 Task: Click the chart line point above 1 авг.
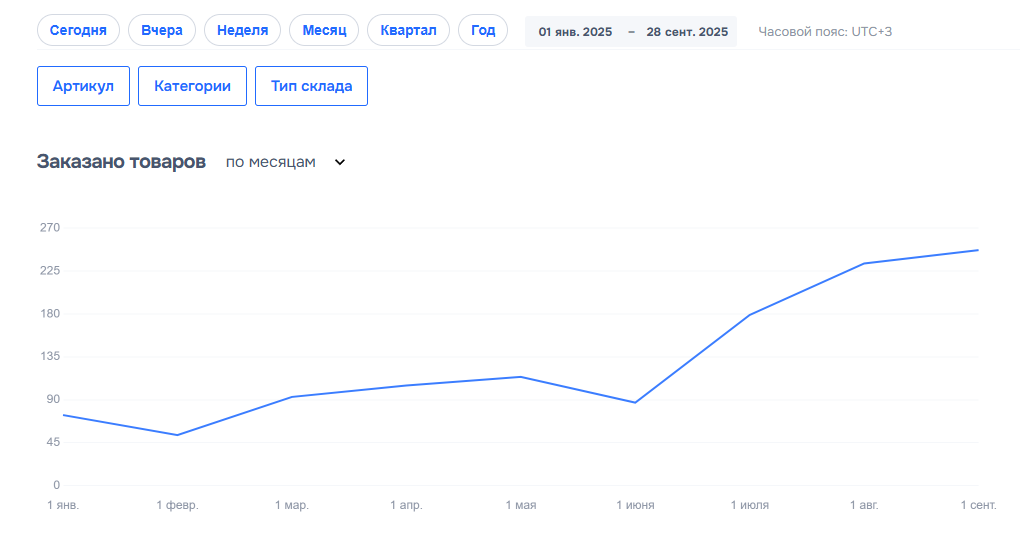pos(864,263)
